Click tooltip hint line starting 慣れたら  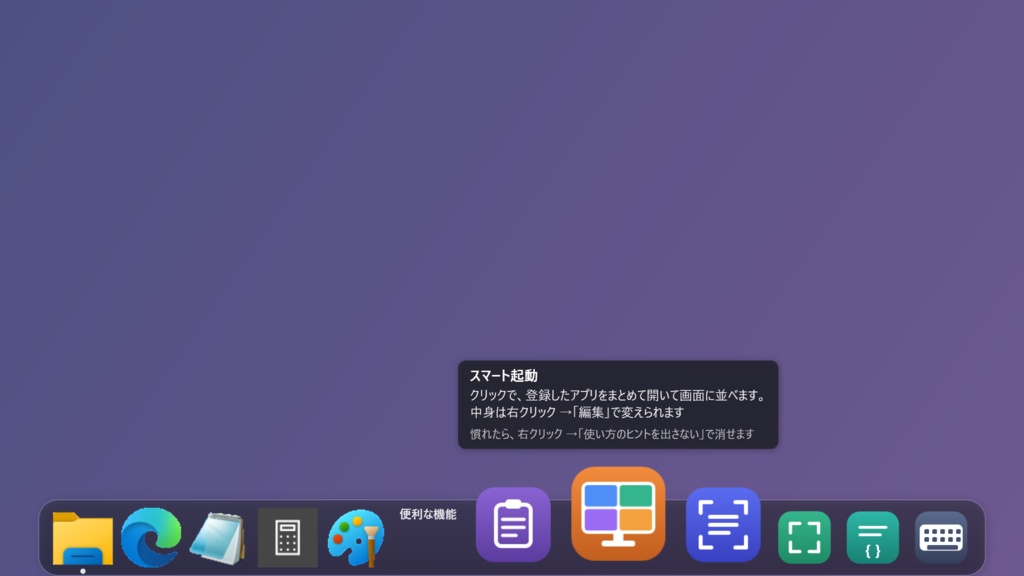(612, 434)
